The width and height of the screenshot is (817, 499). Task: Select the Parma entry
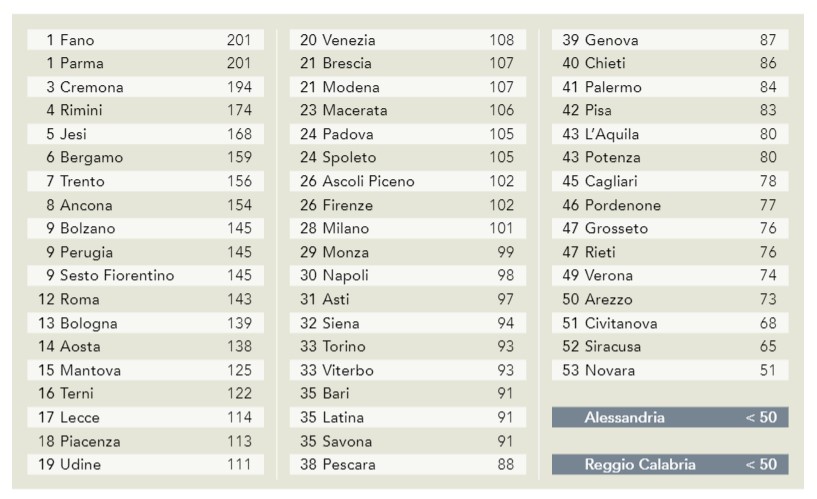(145, 63)
